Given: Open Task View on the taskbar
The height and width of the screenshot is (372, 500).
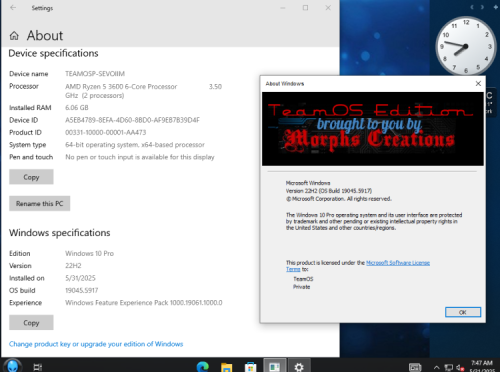Looking at the screenshot, I should pos(38,367).
